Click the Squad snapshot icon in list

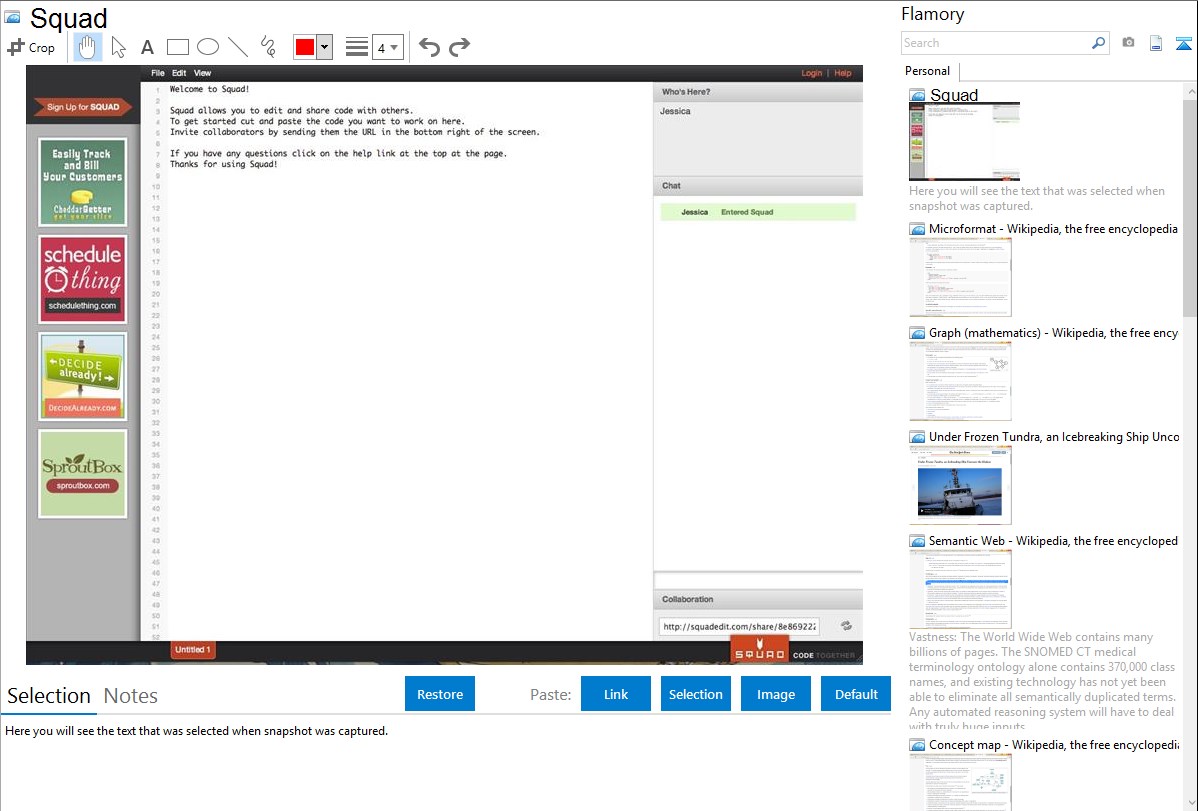(918, 96)
